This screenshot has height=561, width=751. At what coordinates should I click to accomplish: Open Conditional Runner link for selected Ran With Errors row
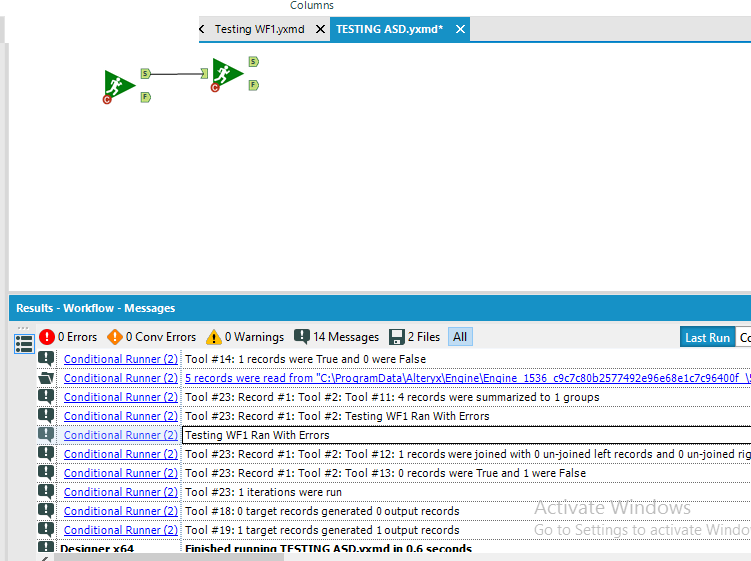pos(121,435)
